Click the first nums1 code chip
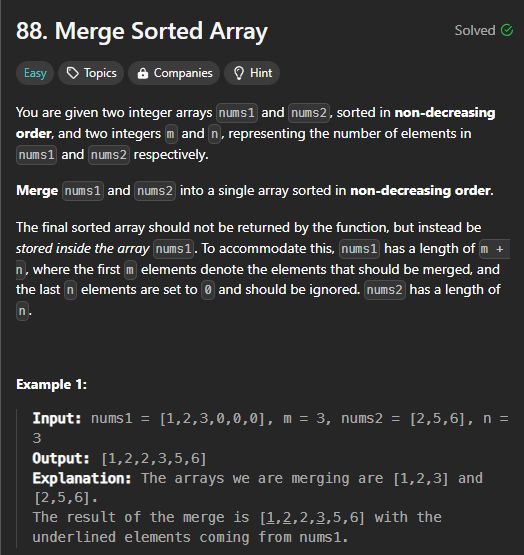Viewport: 524px width, 555px height. 237,113
